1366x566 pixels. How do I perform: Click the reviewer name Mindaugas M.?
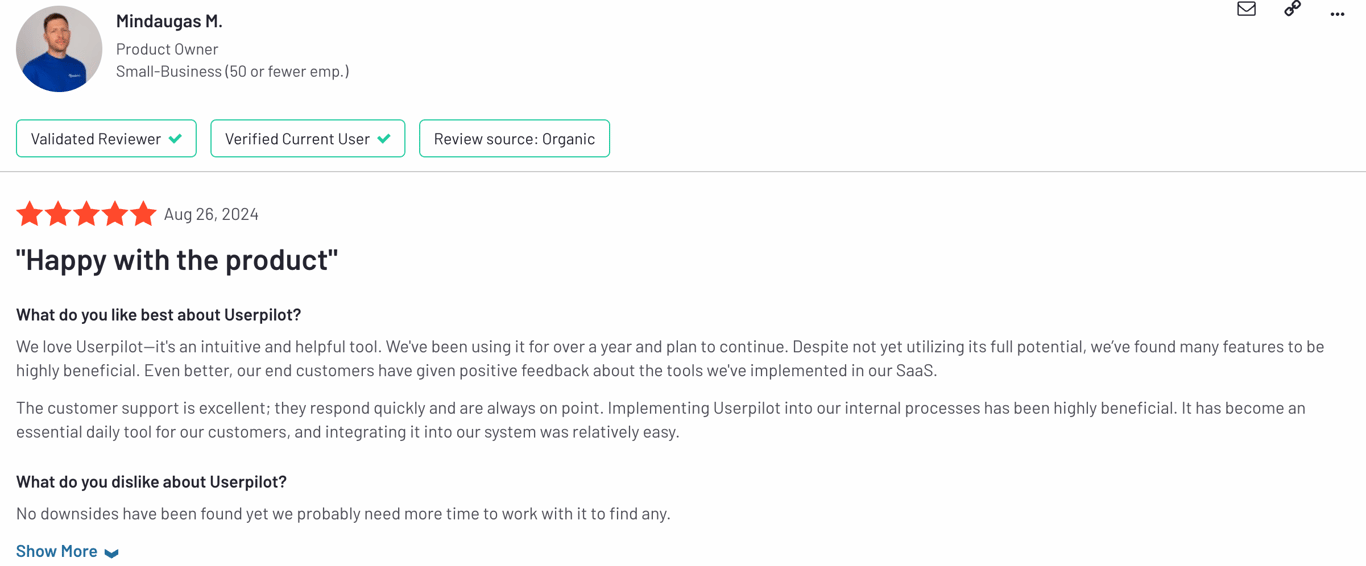[x=169, y=21]
